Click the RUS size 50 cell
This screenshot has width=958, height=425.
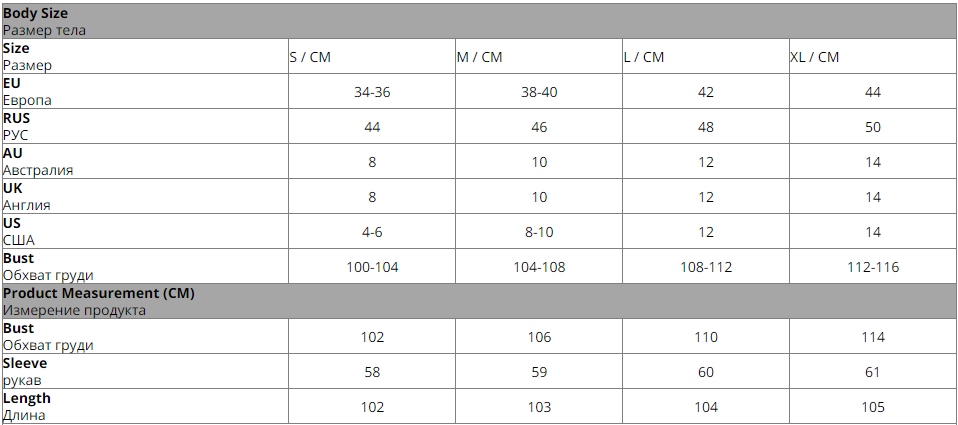coord(873,127)
